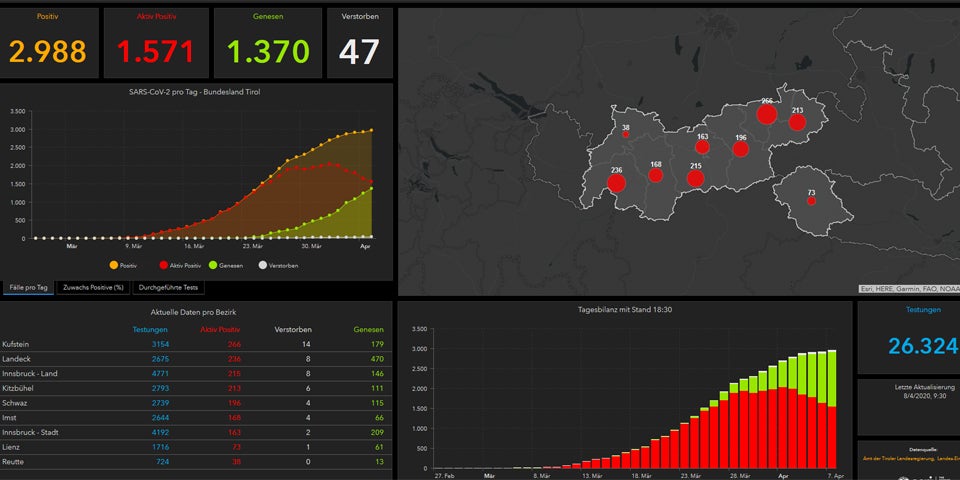The height and width of the screenshot is (480, 960).
Task: Switch to the Zuwachs Positive (%) tab
Action: click(92, 288)
